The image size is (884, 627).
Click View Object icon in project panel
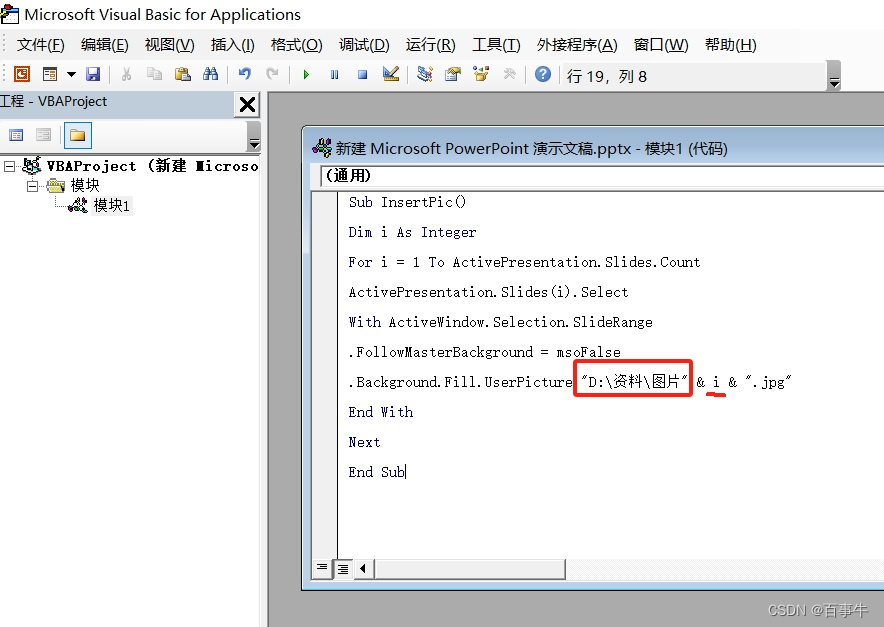43,135
